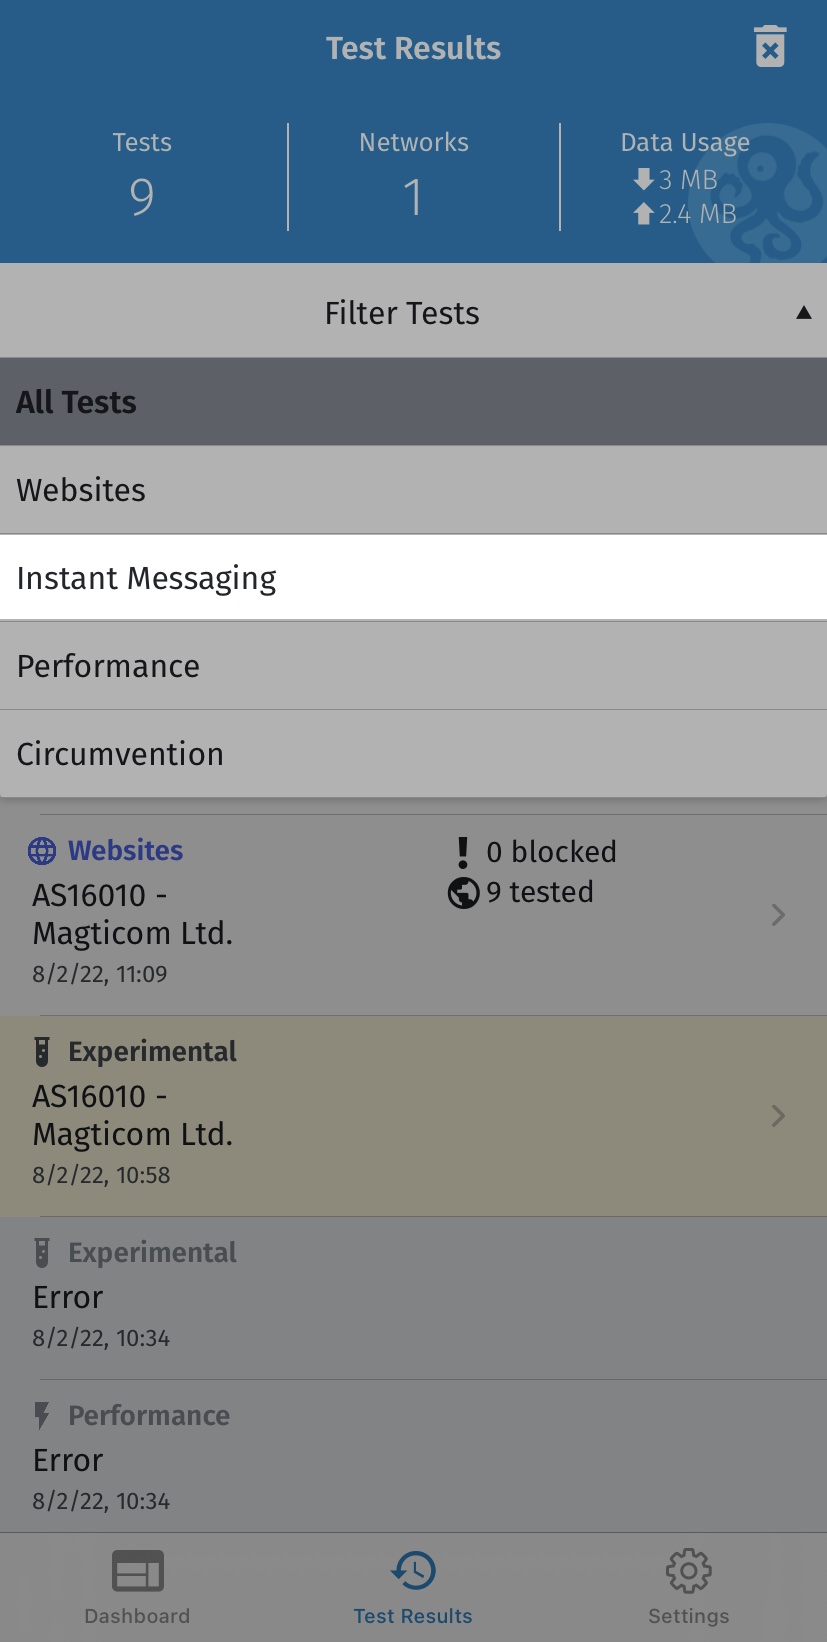Click the globe icon beside Websites result
This screenshot has height=1642, width=827.
click(x=42, y=851)
